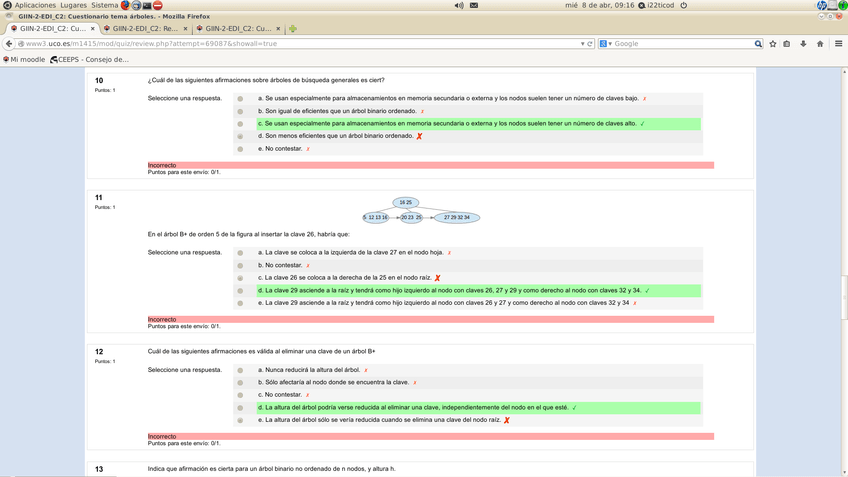Click the browser back arrow button
Viewport: 848px width, 477px height.
coord(9,44)
